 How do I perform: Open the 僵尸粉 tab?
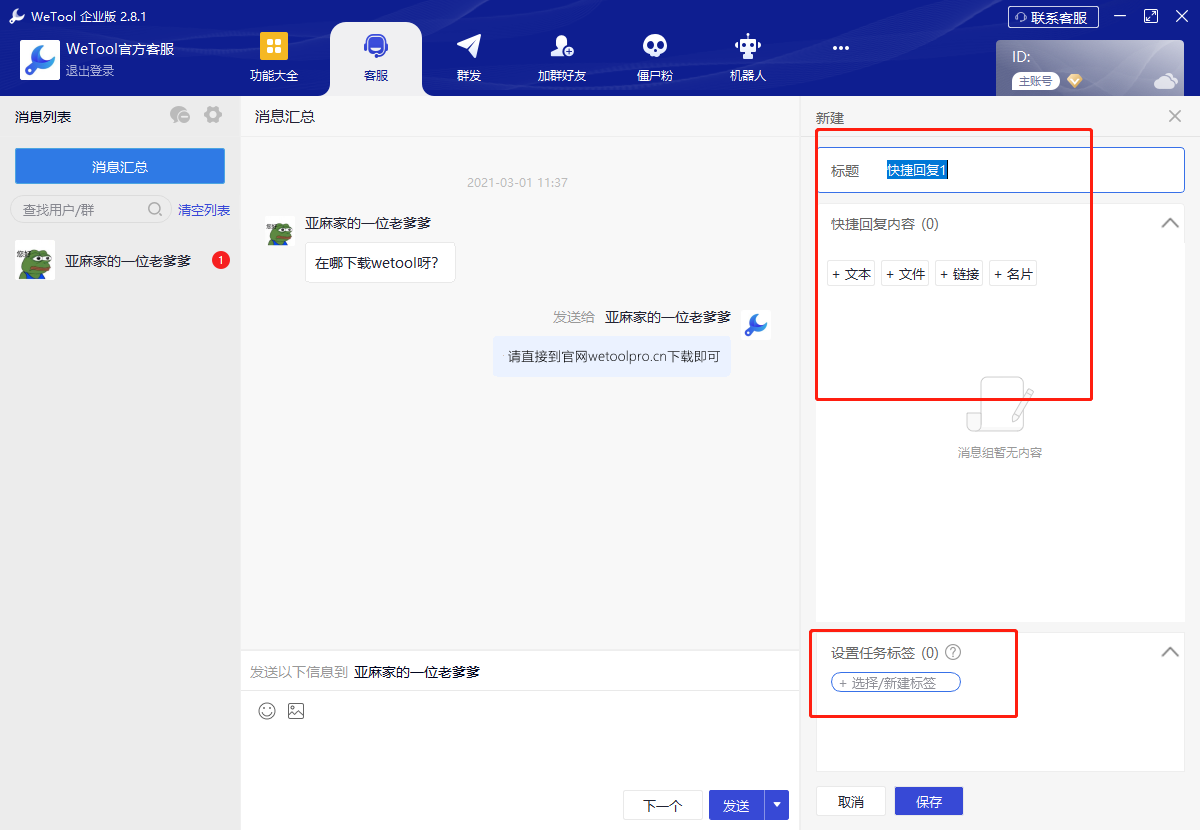(x=655, y=58)
